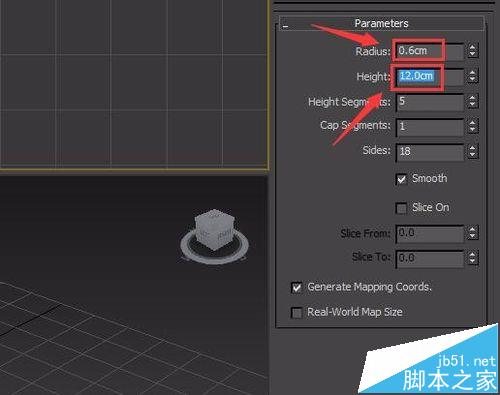Click the "Slice To:" label text
The image size is (500, 395).
point(371,257)
